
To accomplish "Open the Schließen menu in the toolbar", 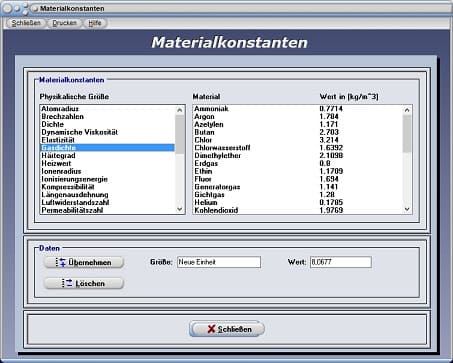I will [x=26, y=23].
